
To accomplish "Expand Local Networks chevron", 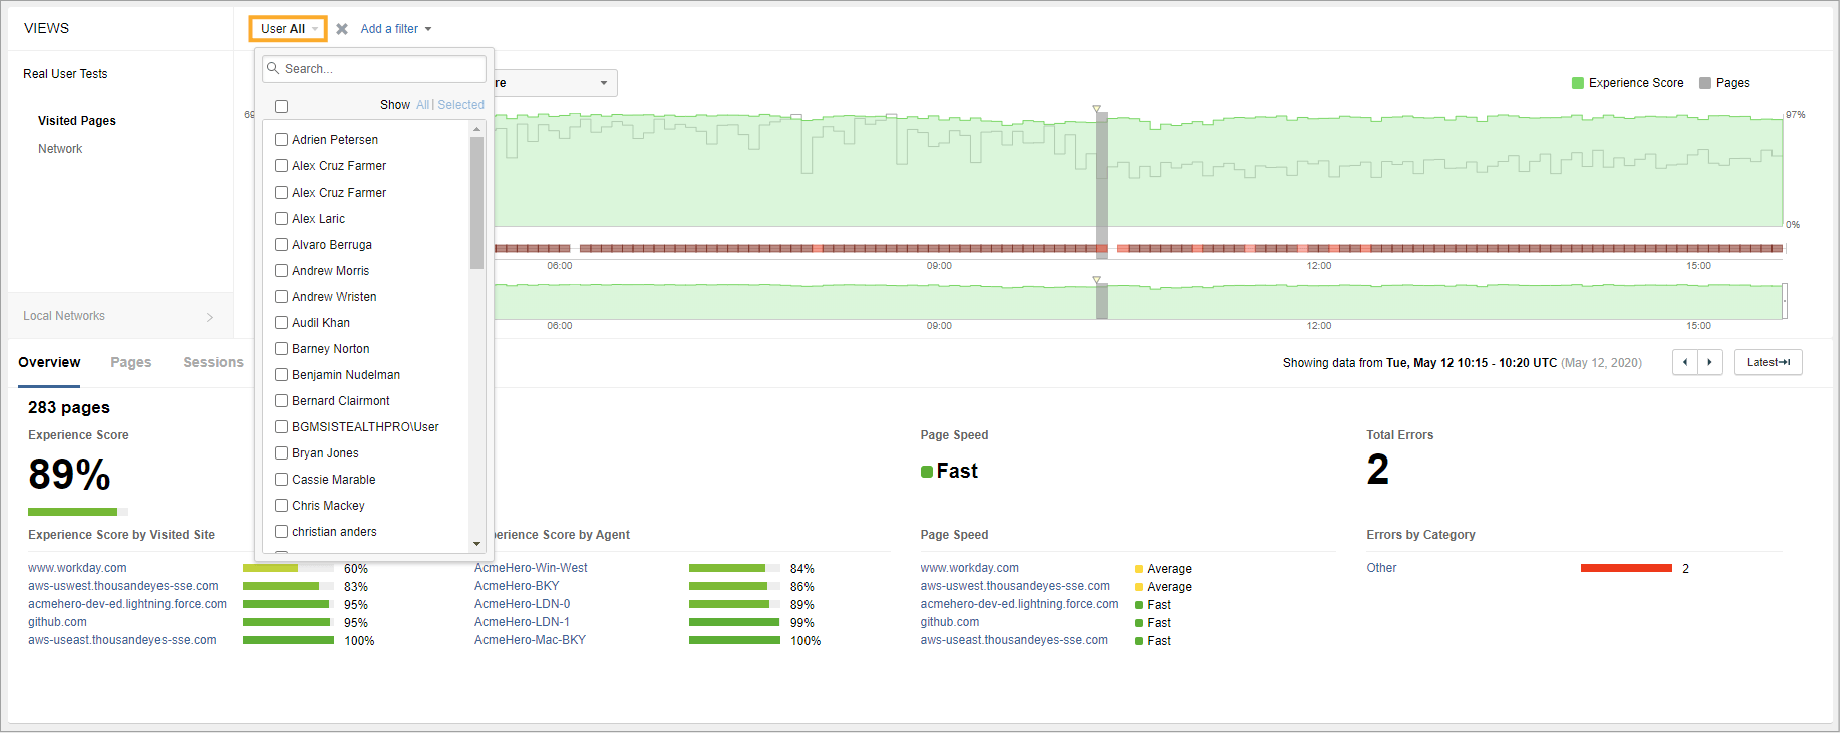I will 209,317.
